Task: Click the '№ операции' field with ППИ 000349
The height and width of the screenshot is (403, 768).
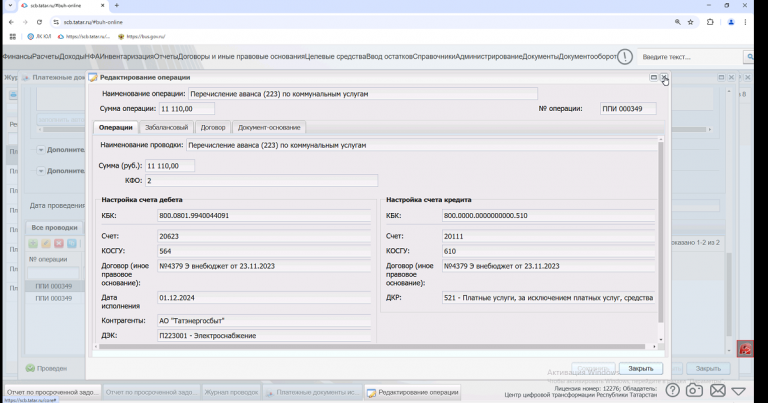Action: point(628,109)
